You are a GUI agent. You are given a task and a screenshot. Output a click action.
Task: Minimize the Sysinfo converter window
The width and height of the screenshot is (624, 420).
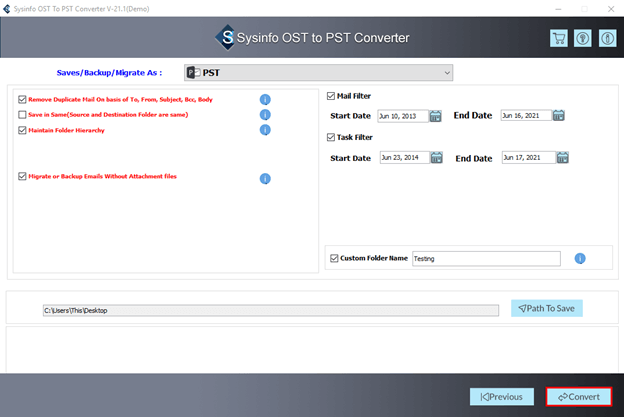(558, 9)
